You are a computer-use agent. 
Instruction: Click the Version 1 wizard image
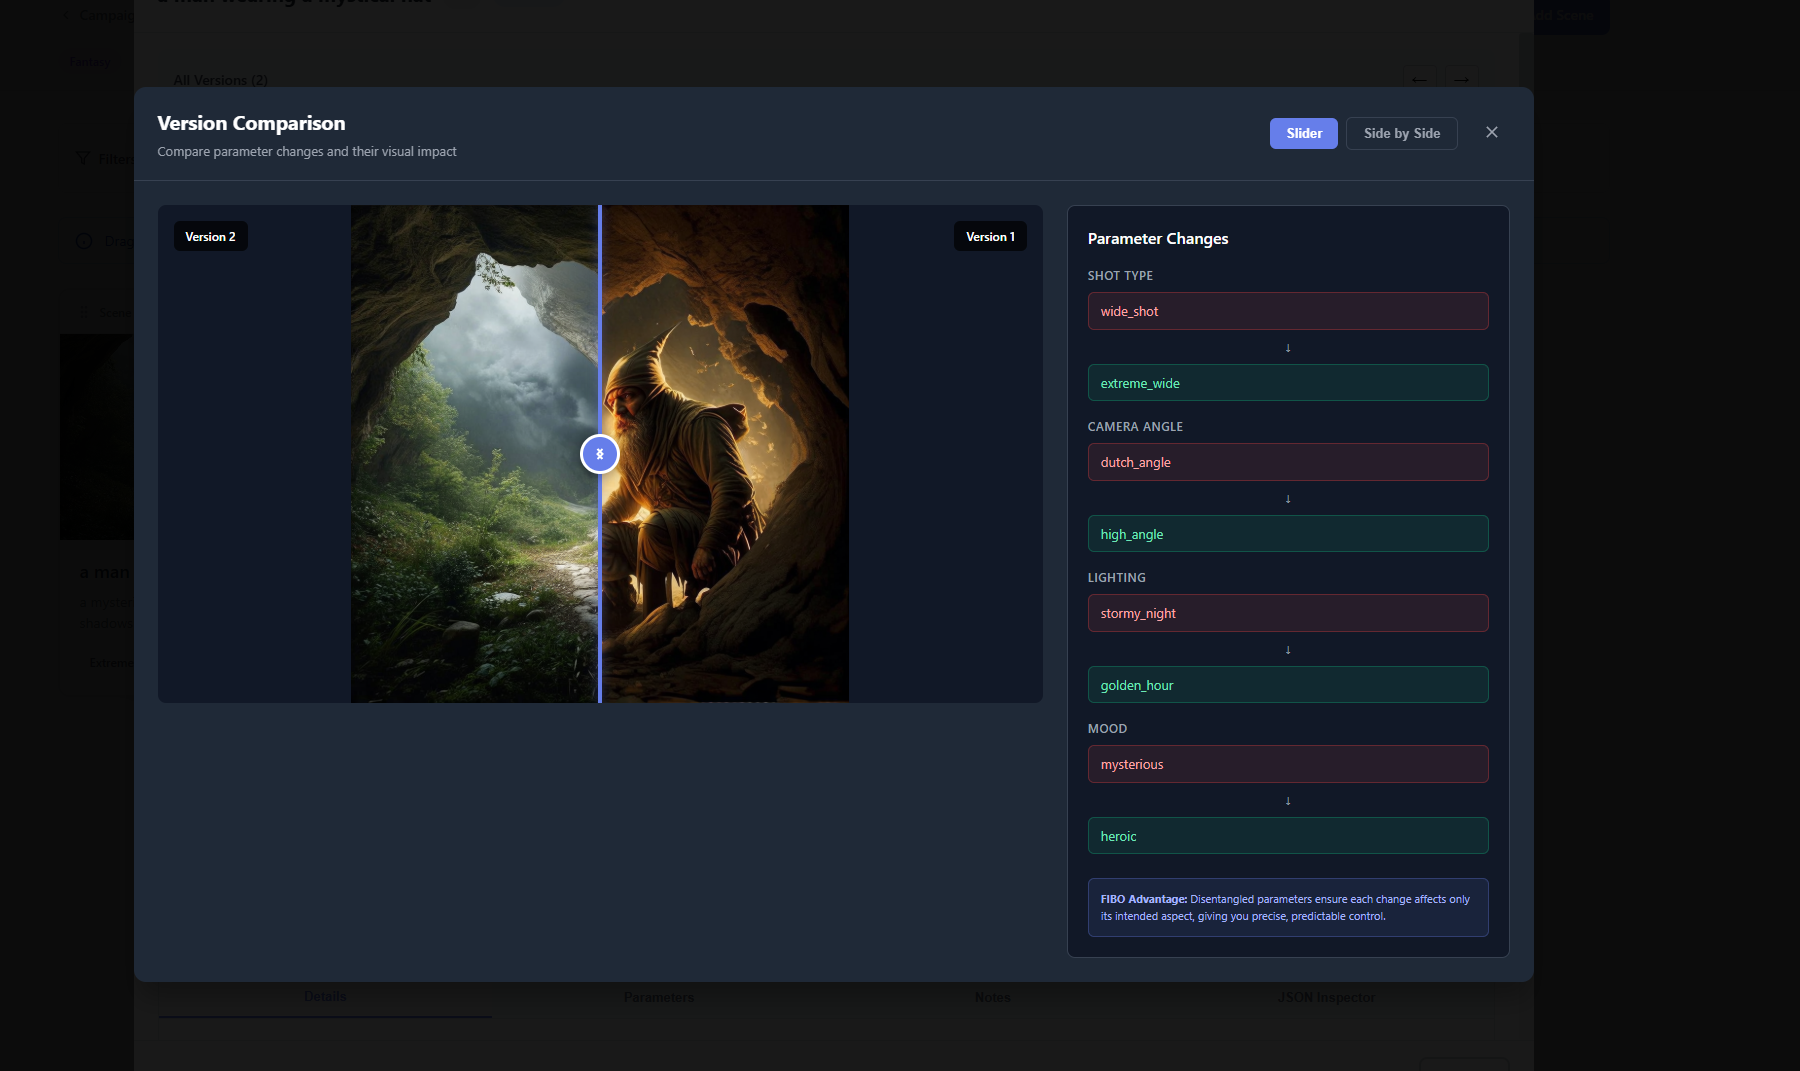coord(725,454)
